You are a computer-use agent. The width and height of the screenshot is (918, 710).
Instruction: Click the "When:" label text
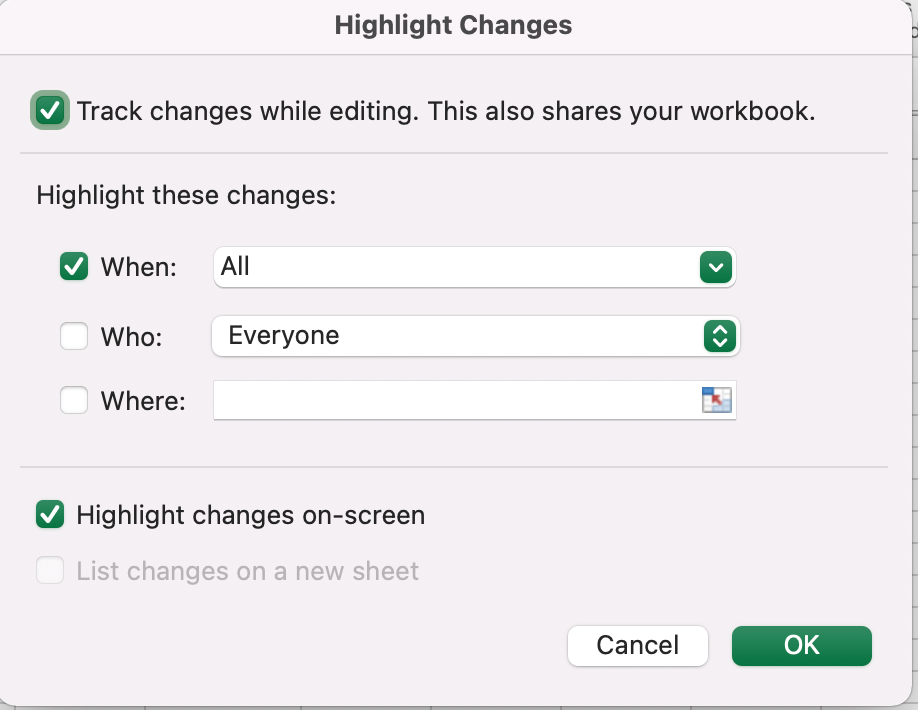pyautogui.click(x=139, y=267)
